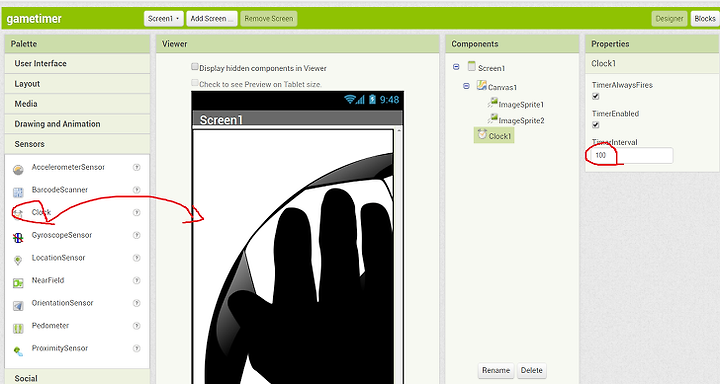Open help for GyroscopeSensor

pos(136,235)
